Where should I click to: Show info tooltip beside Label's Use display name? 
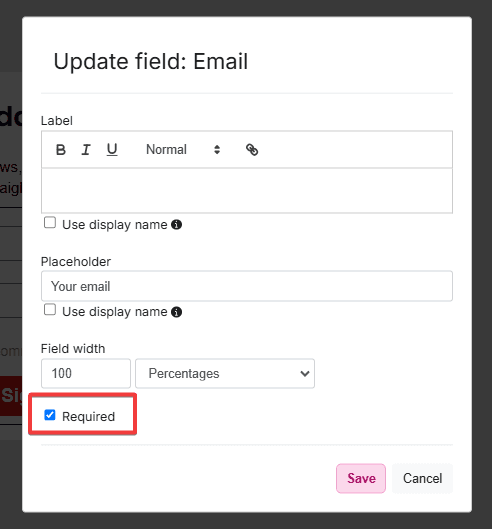coord(176,224)
